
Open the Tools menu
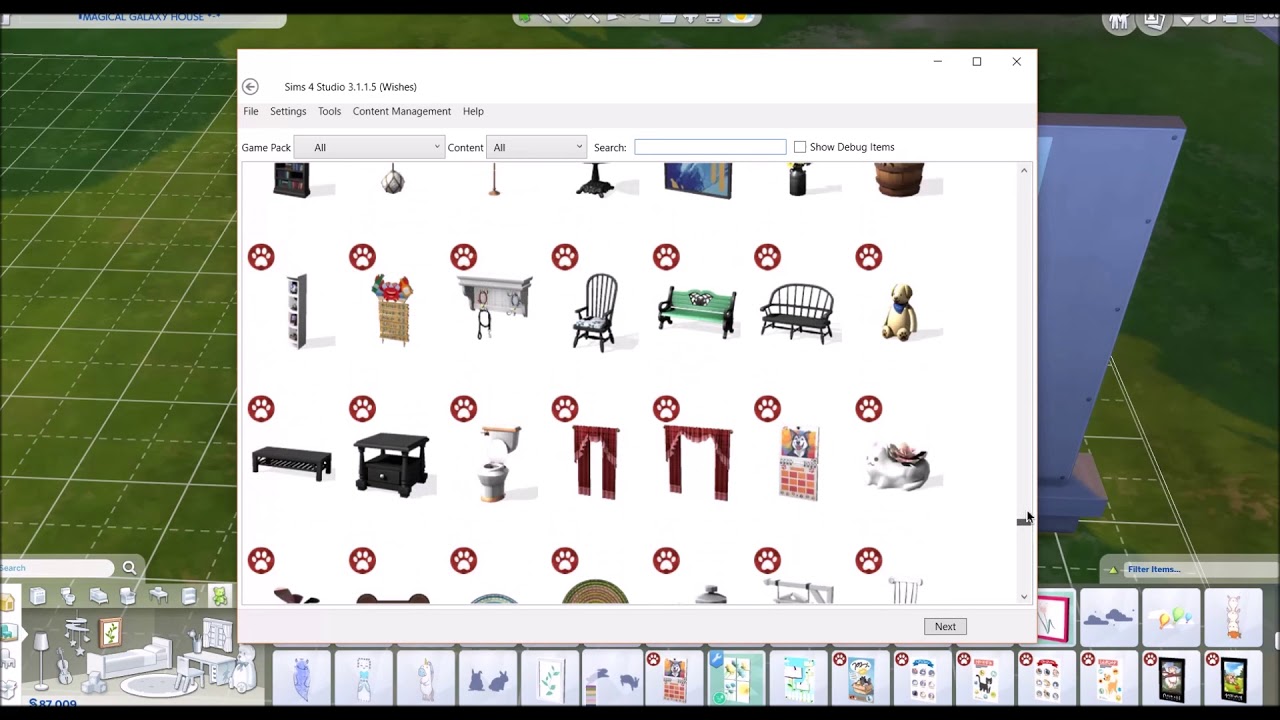[x=329, y=111]
